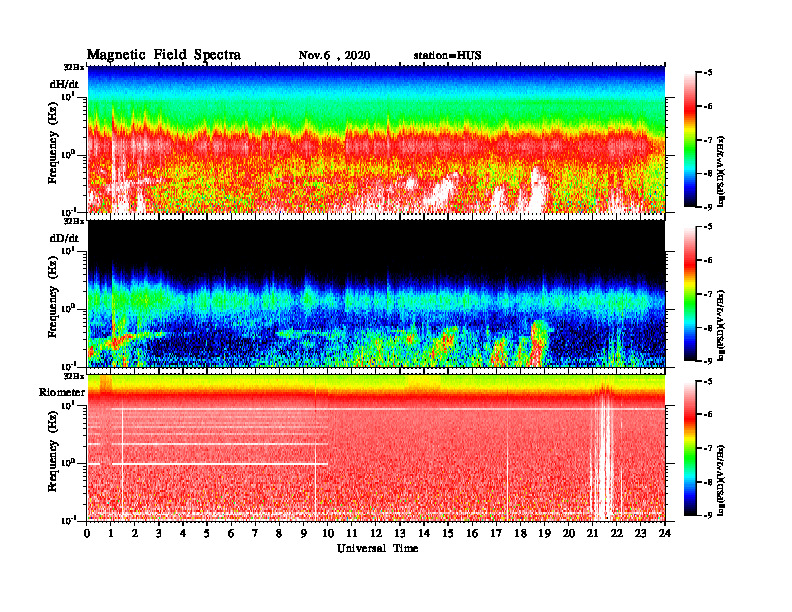Click hour "16" on the Universal Time axis

click(x=472, y=534)
